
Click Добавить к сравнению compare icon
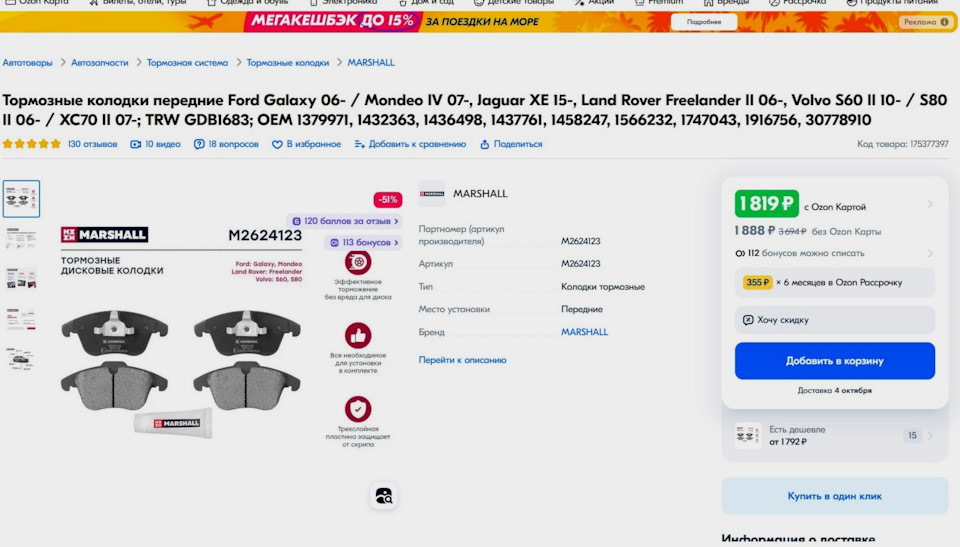[359, 145]
